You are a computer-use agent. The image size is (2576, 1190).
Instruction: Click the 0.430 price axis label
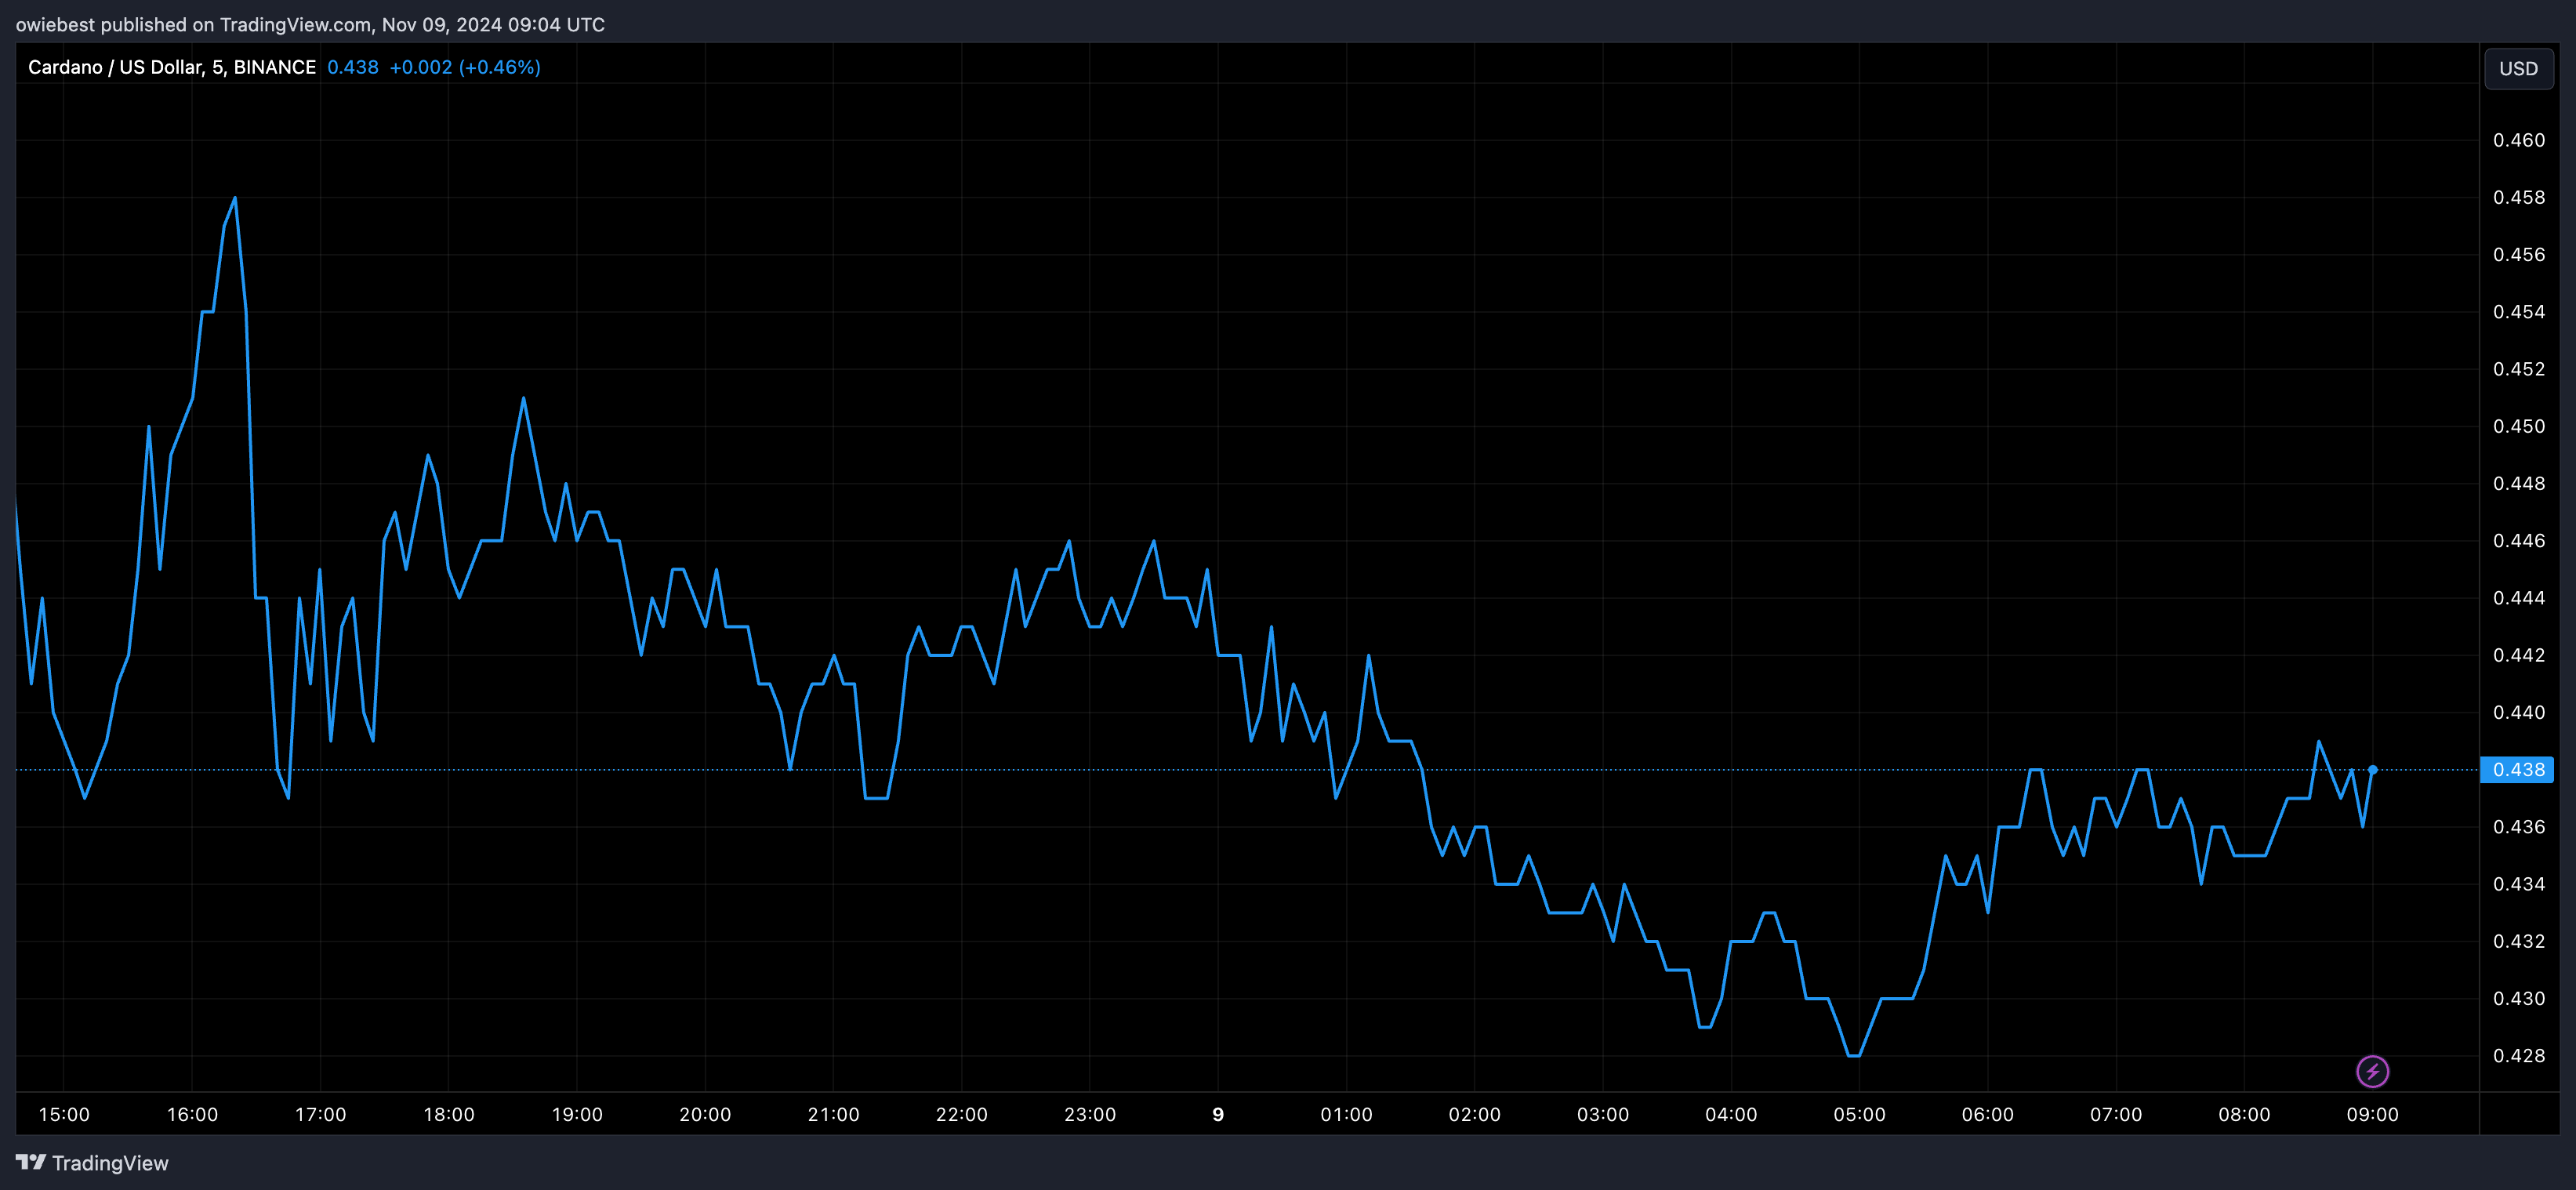click(x=2518, y=998)
